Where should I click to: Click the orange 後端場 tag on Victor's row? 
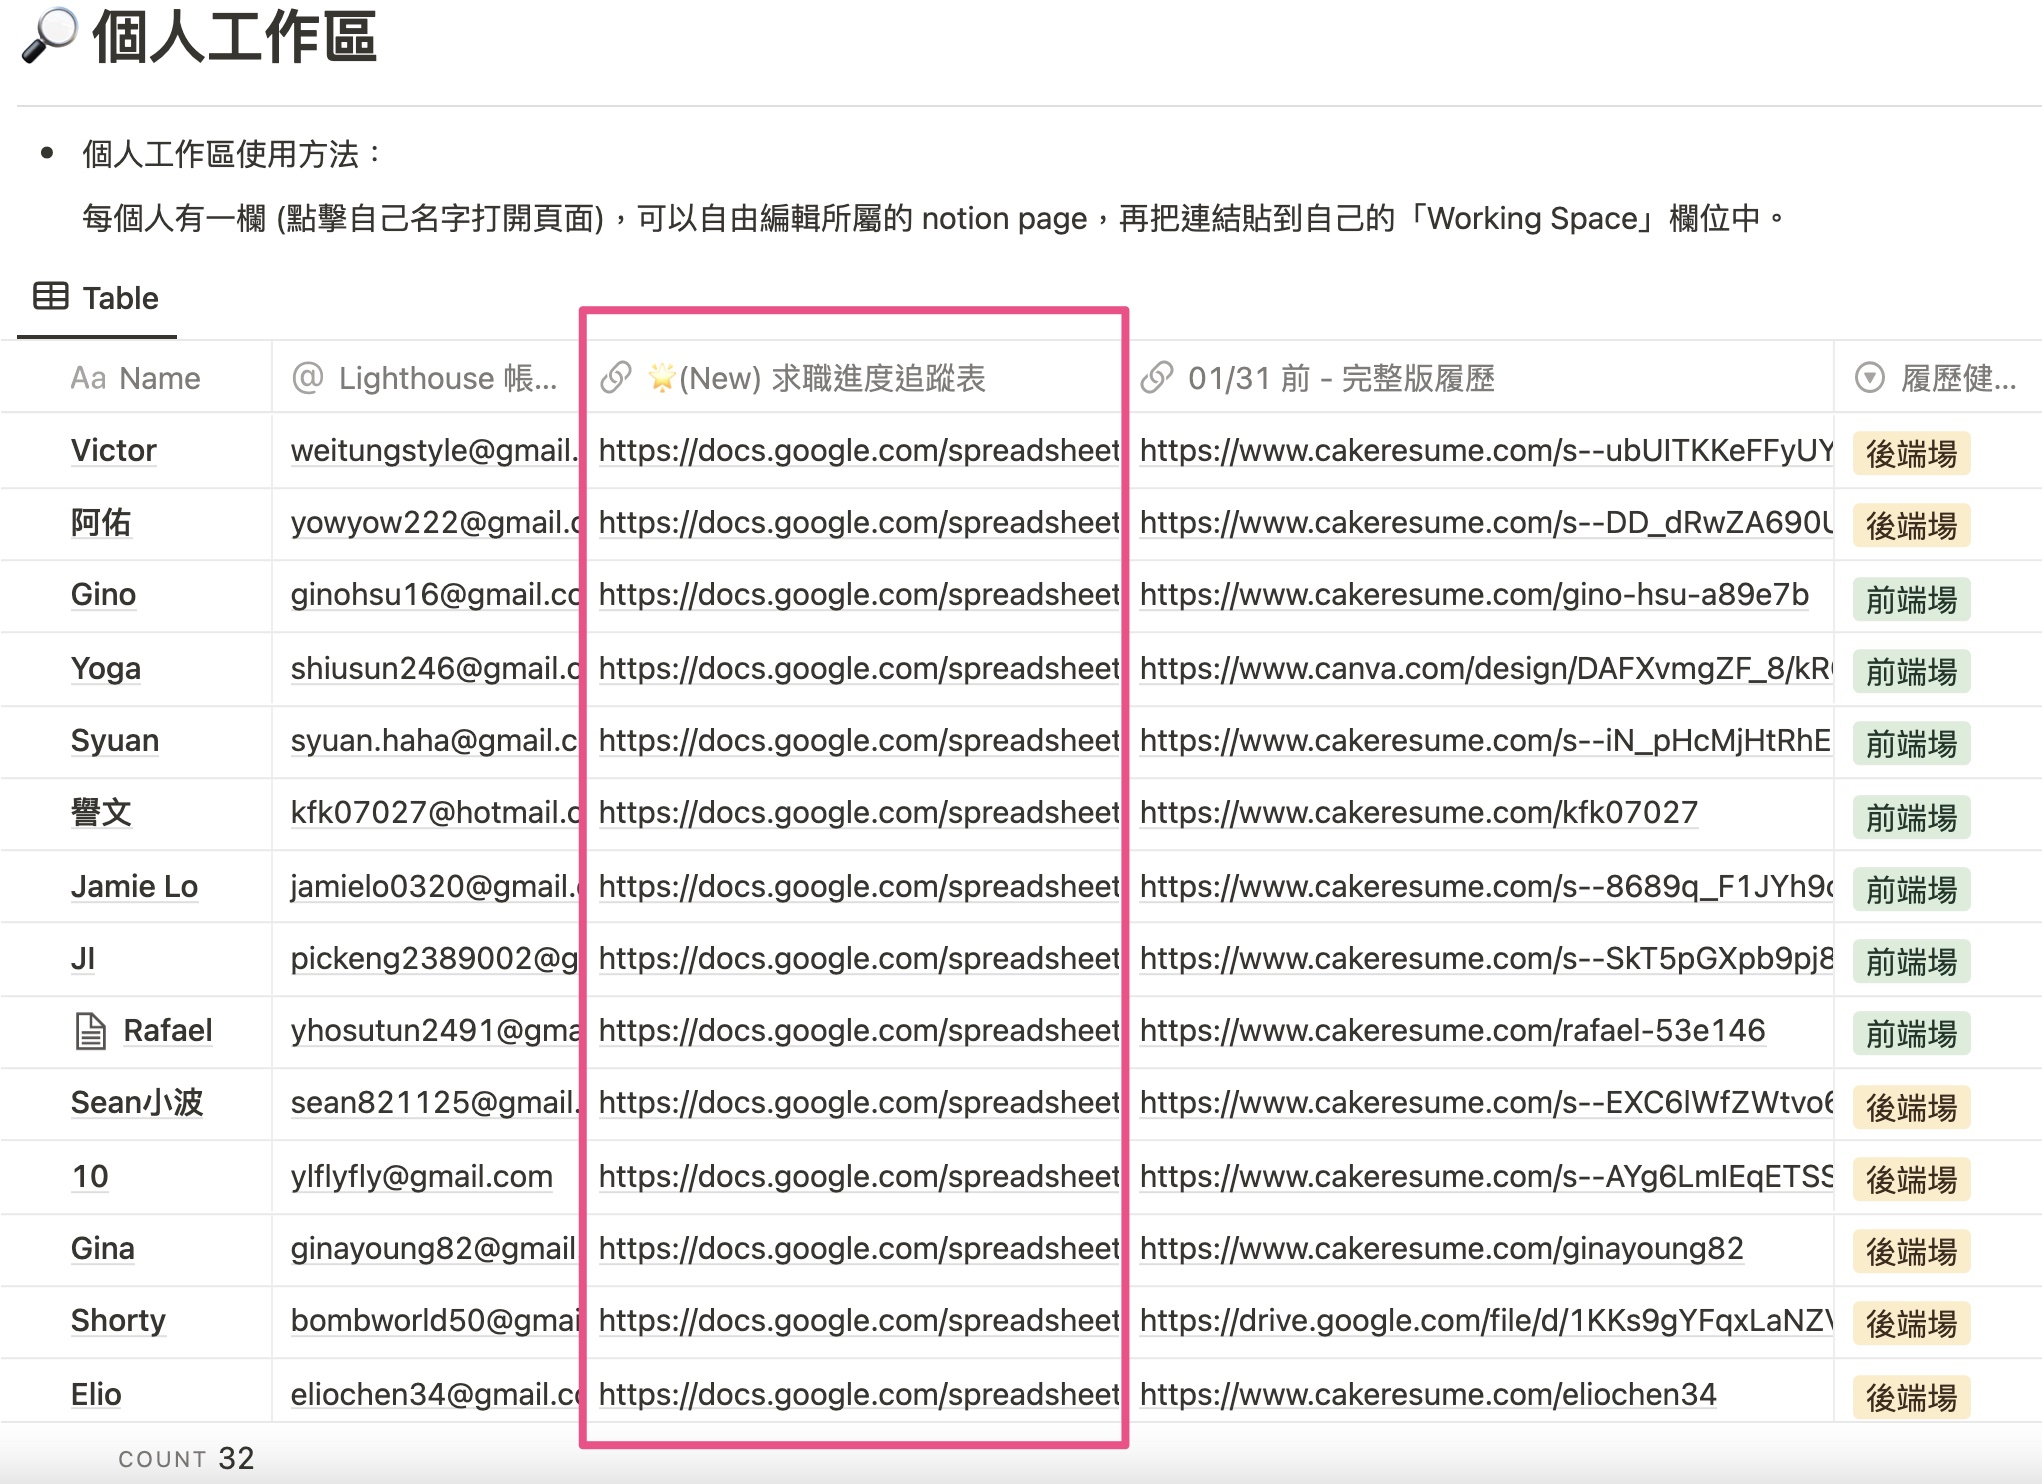point(1911,454)
